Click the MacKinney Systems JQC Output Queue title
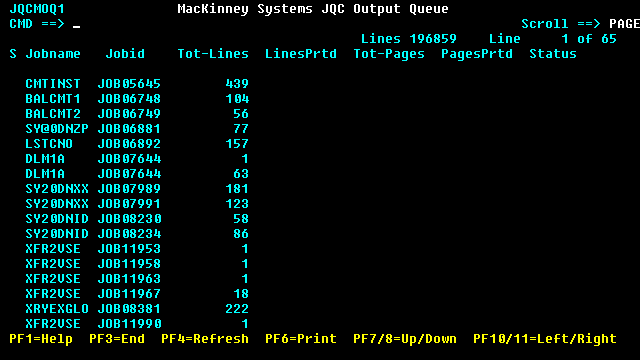640x360 pixels. point(313,9)
